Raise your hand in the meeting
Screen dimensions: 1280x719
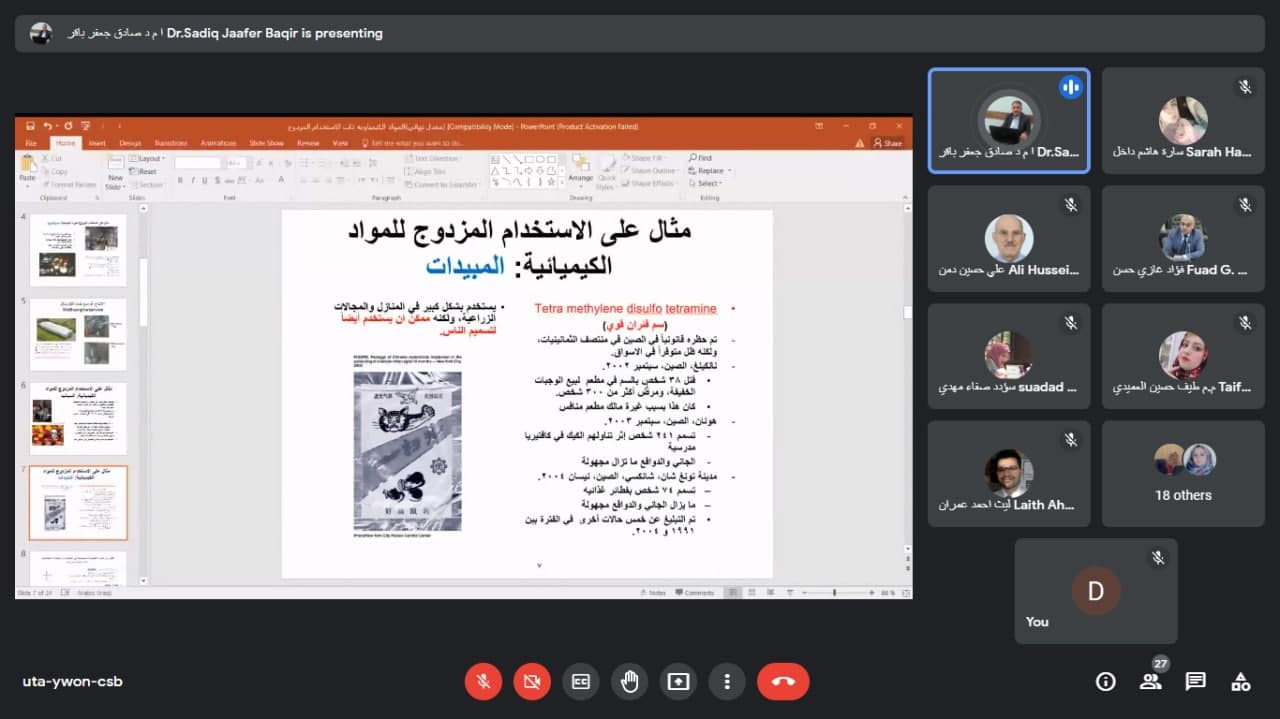pos(630,682)
